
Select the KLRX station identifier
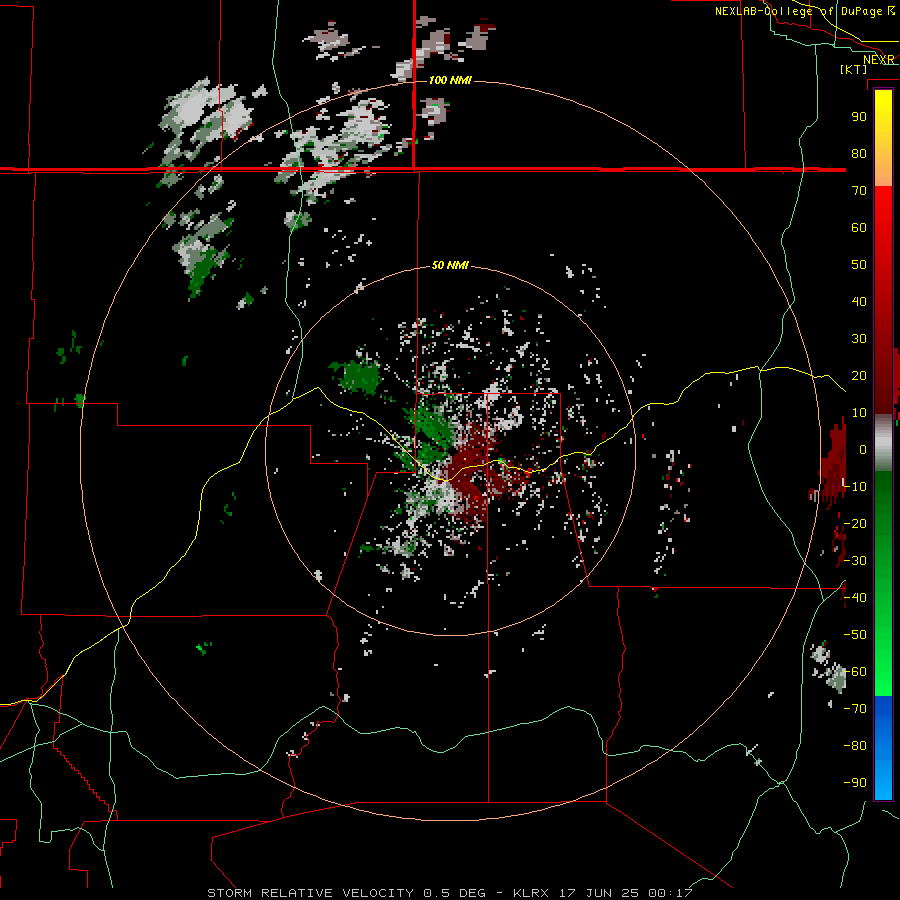pos(531,893)
